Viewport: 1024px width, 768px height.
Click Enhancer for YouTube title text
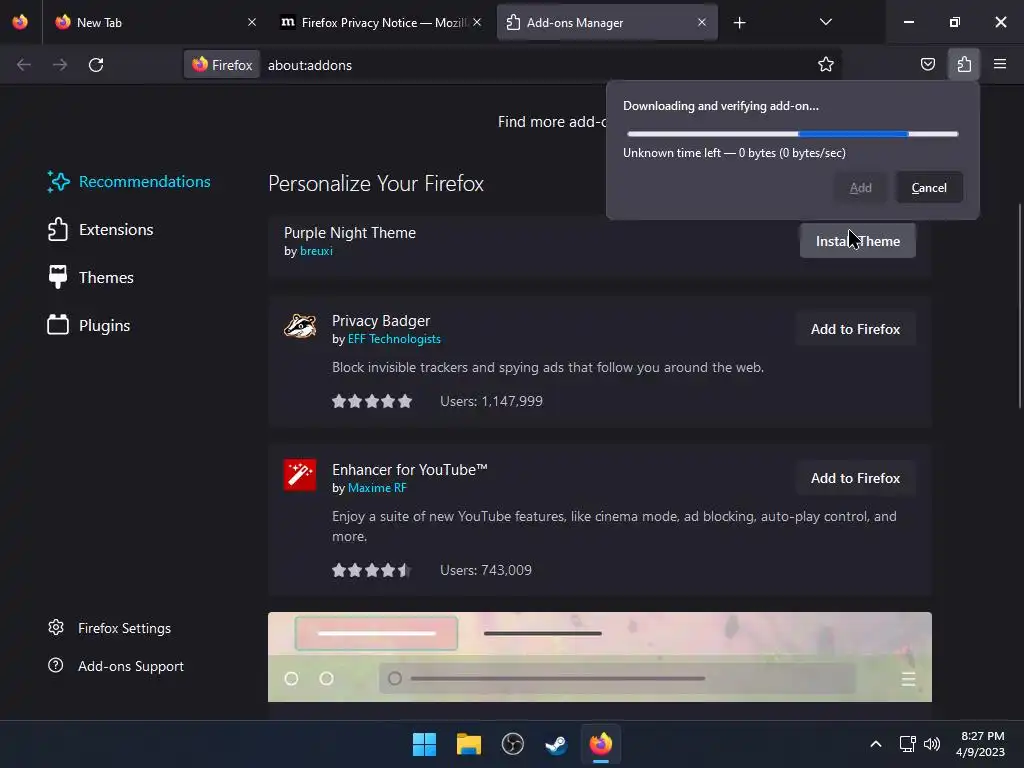(409, 470)
